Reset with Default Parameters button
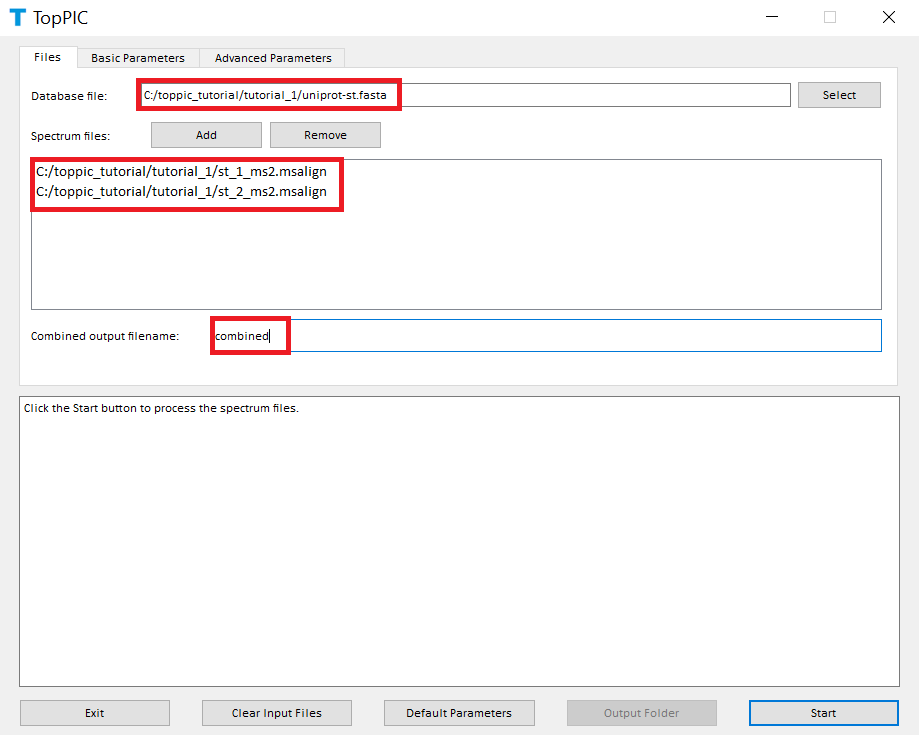Screen dimensions: 919x735 point(459,713)
